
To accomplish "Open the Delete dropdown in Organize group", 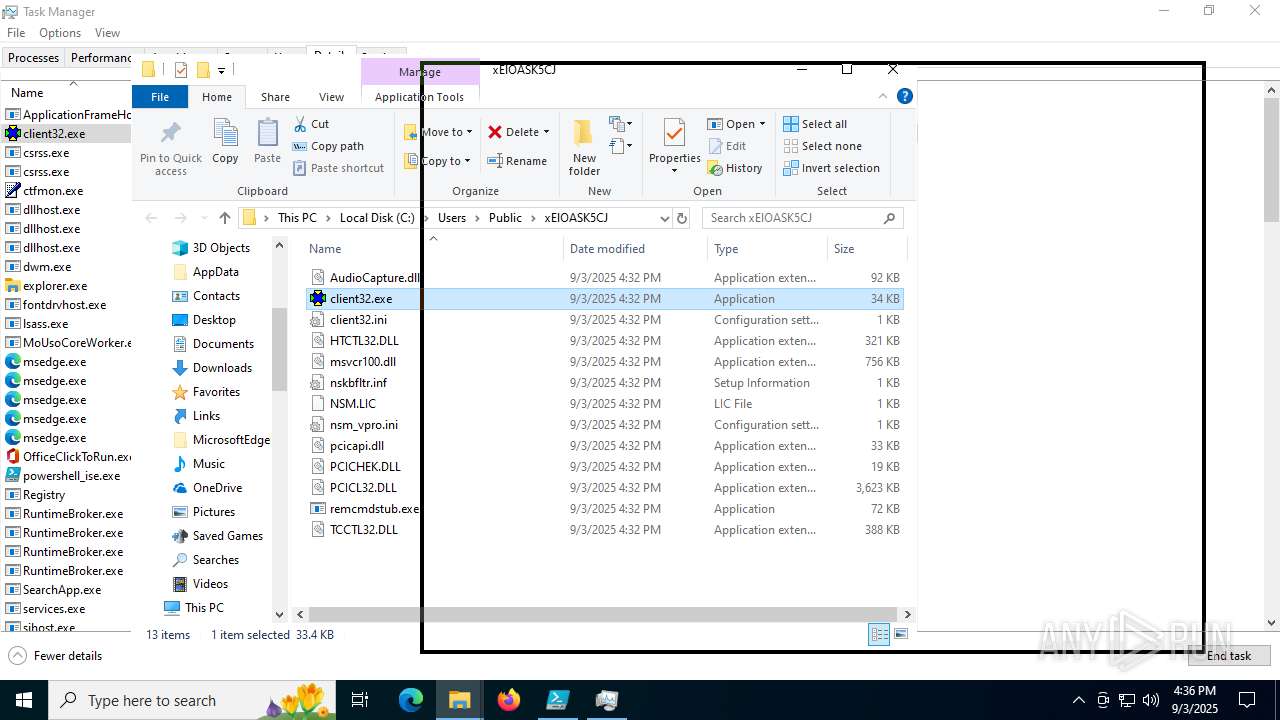I will (546, 132).
